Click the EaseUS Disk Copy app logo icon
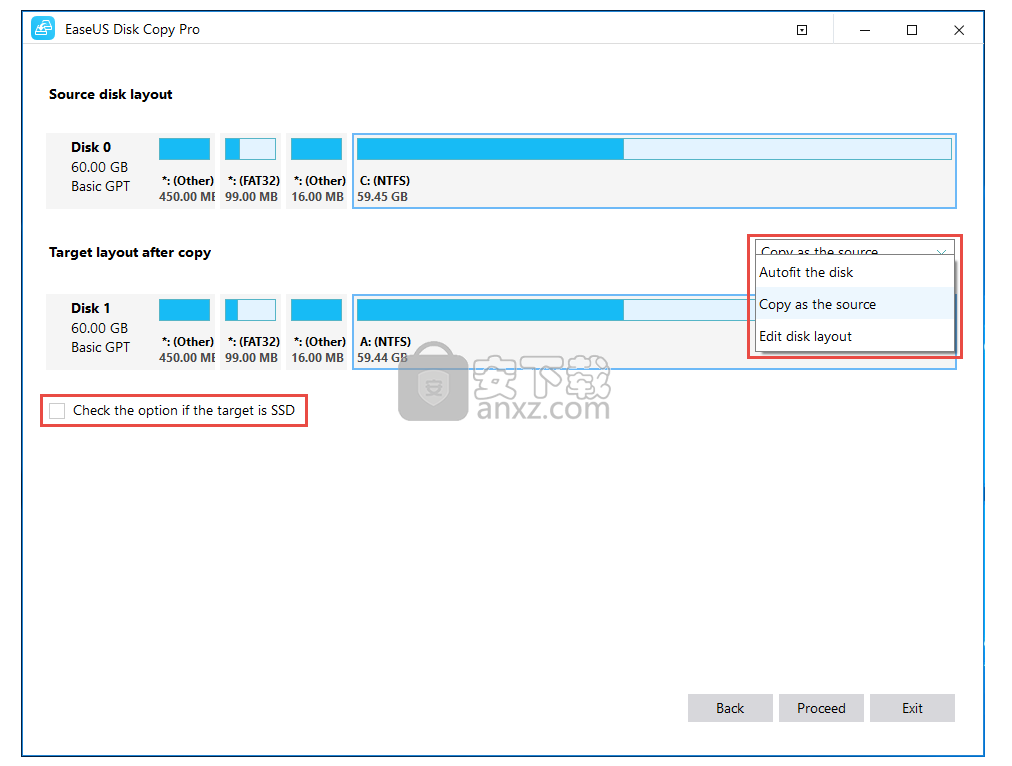 43,29
